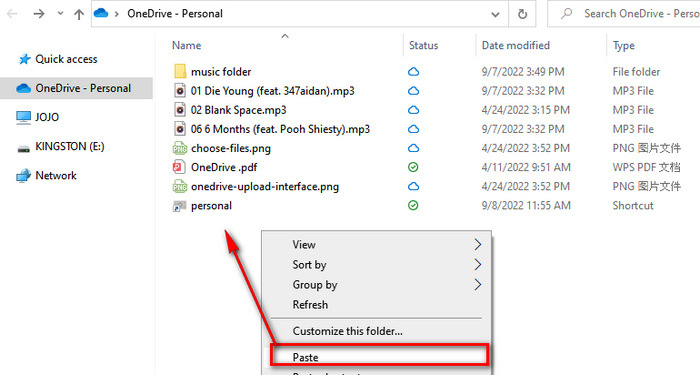Select the music folder name
The height and width of the screenshot is (375, 700).
(x=221, y=72)
